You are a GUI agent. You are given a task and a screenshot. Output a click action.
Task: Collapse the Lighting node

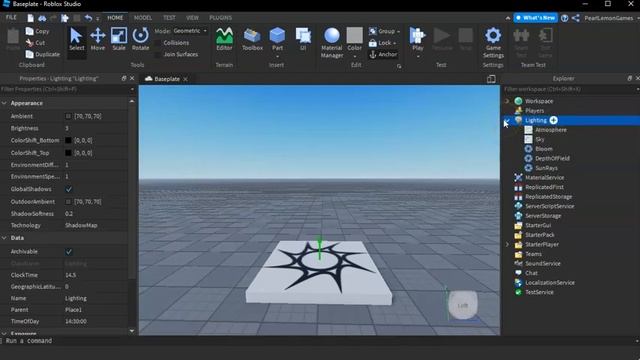[507, 120]
